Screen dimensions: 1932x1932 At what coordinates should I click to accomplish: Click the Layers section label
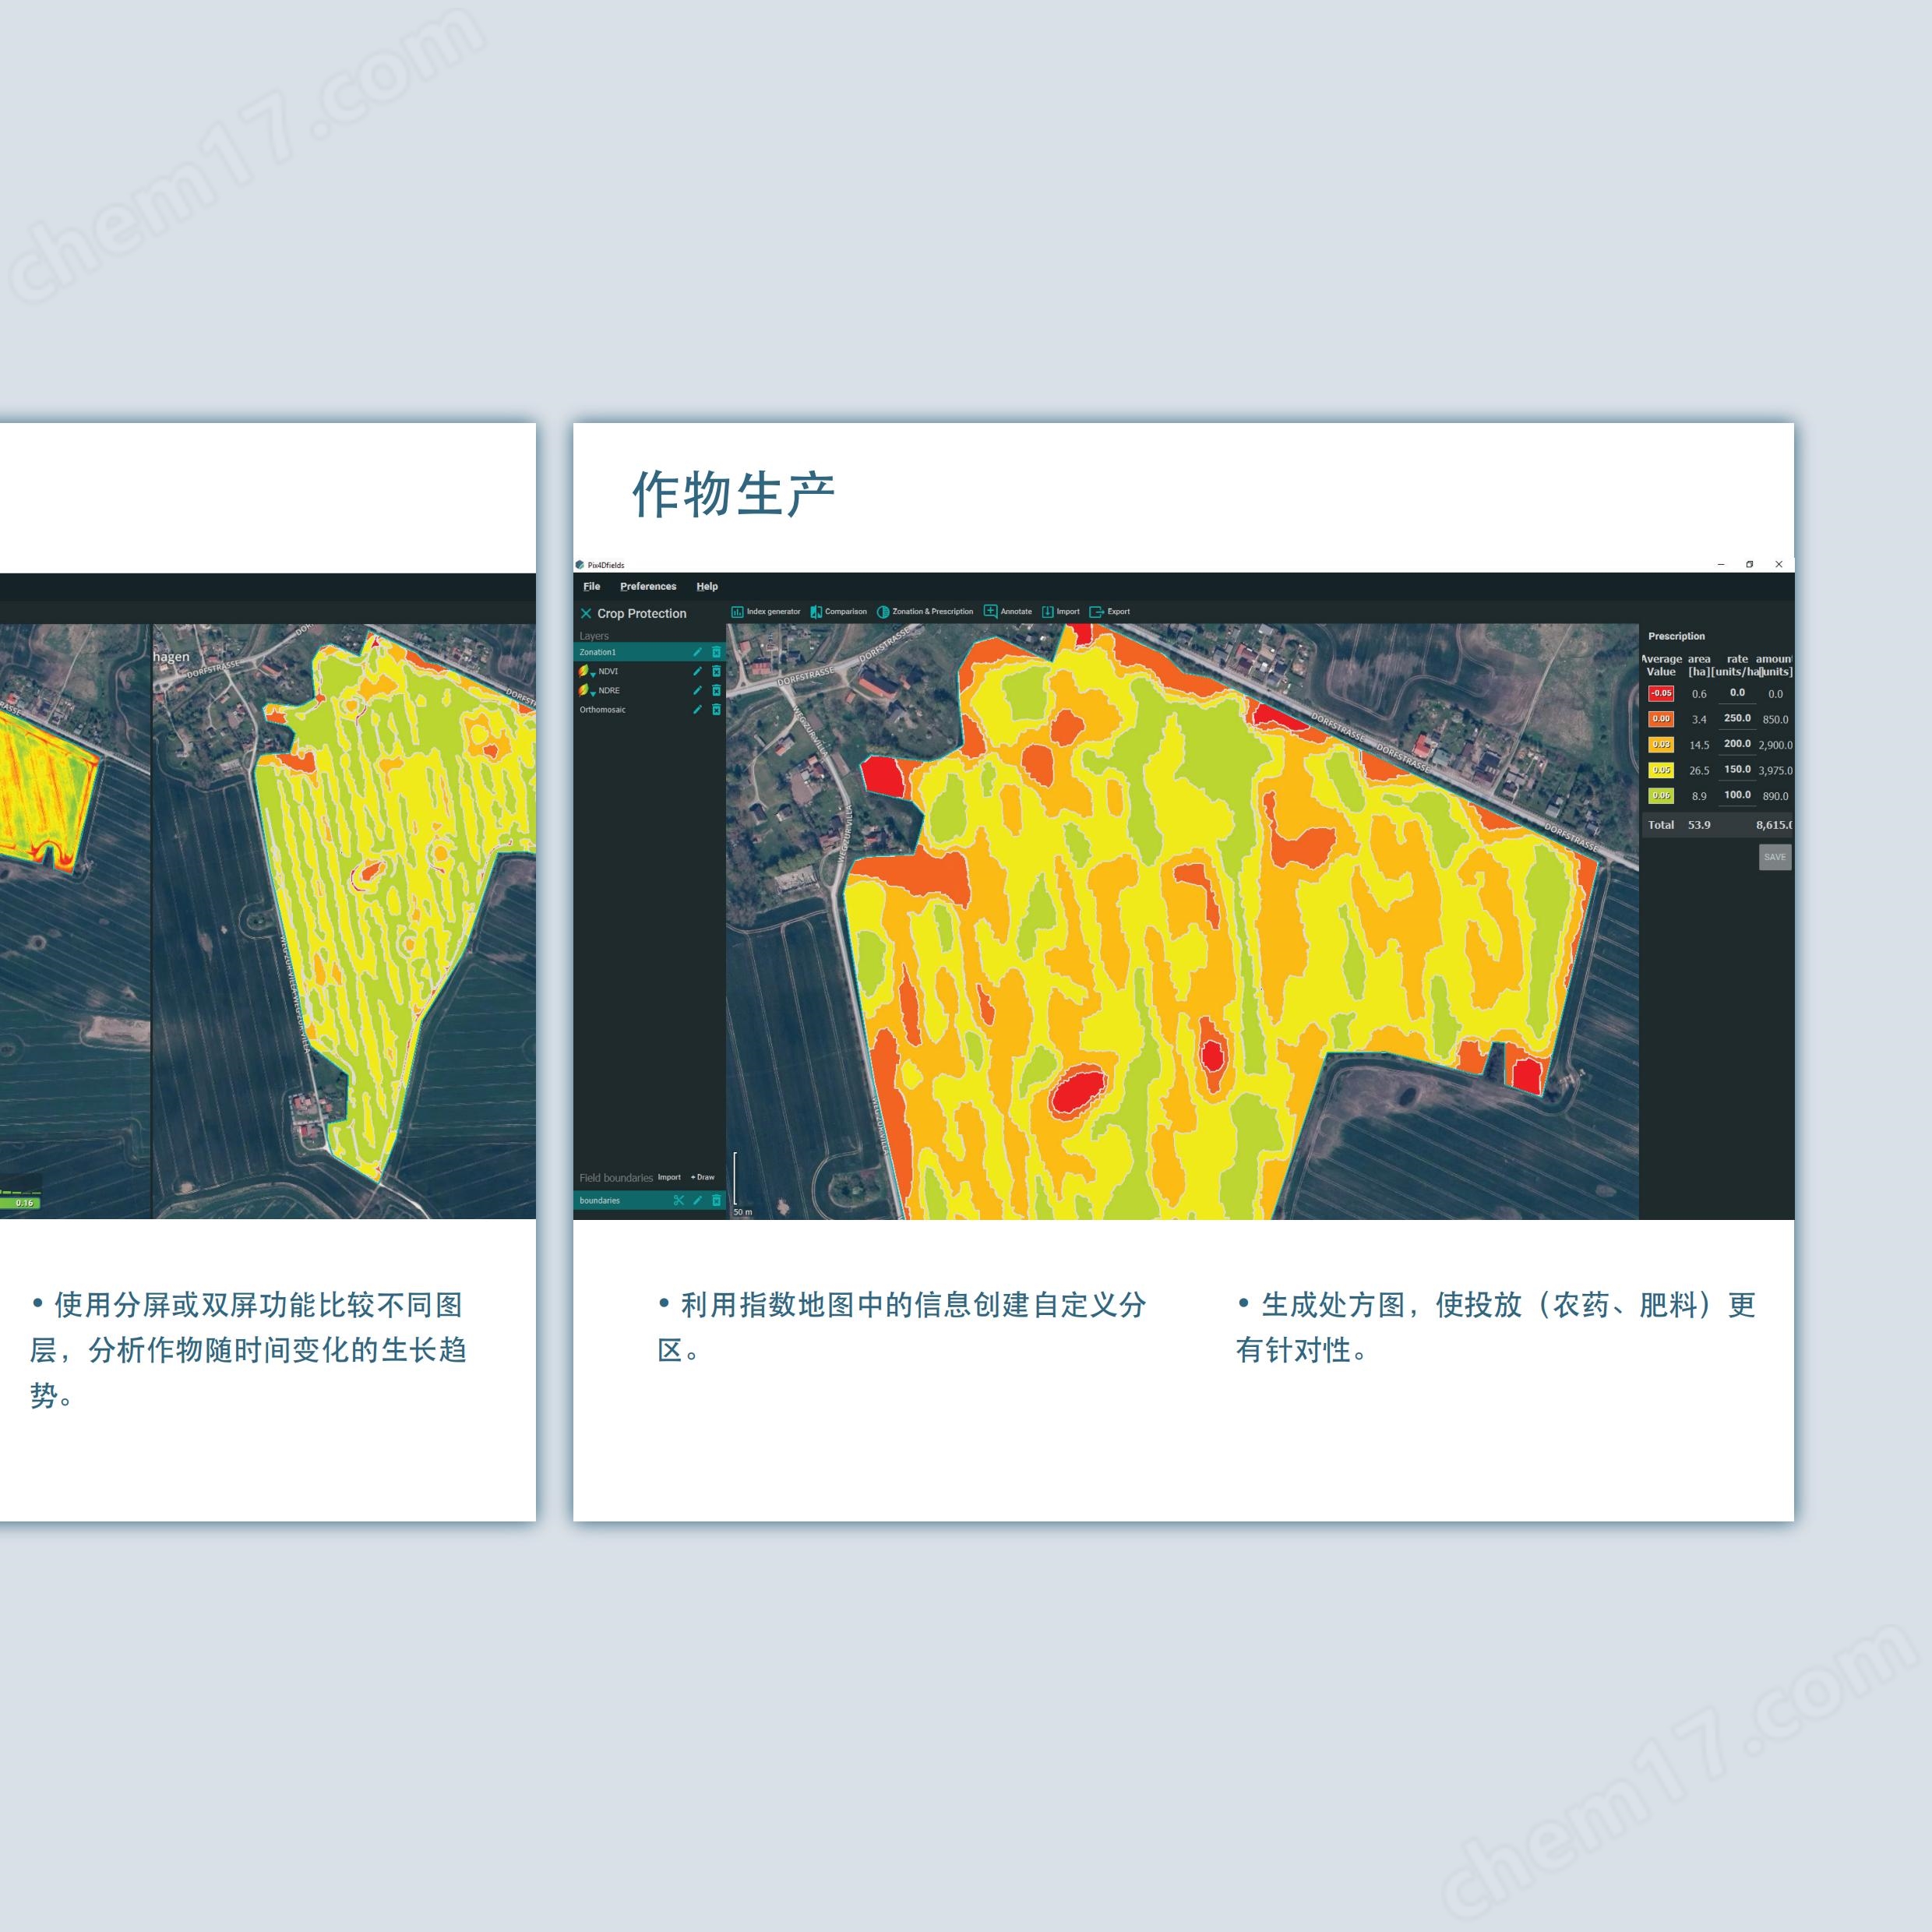(594, 636)
